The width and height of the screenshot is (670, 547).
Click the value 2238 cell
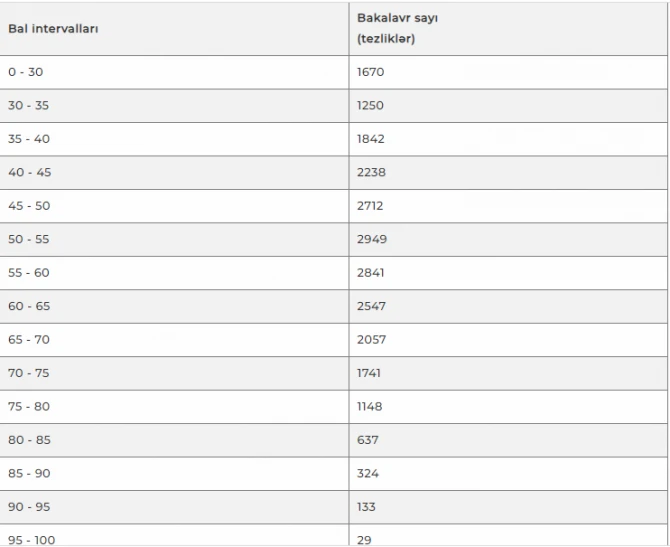(x=508, y=172)
